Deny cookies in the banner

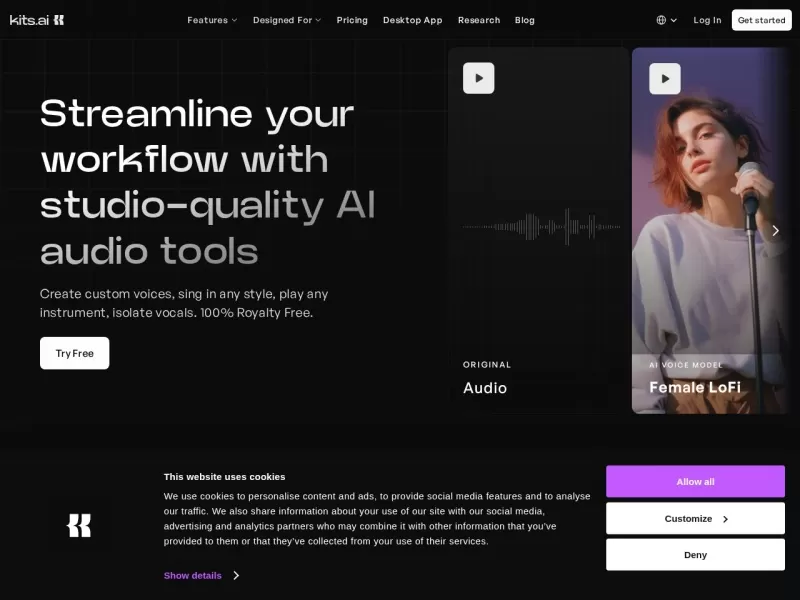tap(695, 555)
